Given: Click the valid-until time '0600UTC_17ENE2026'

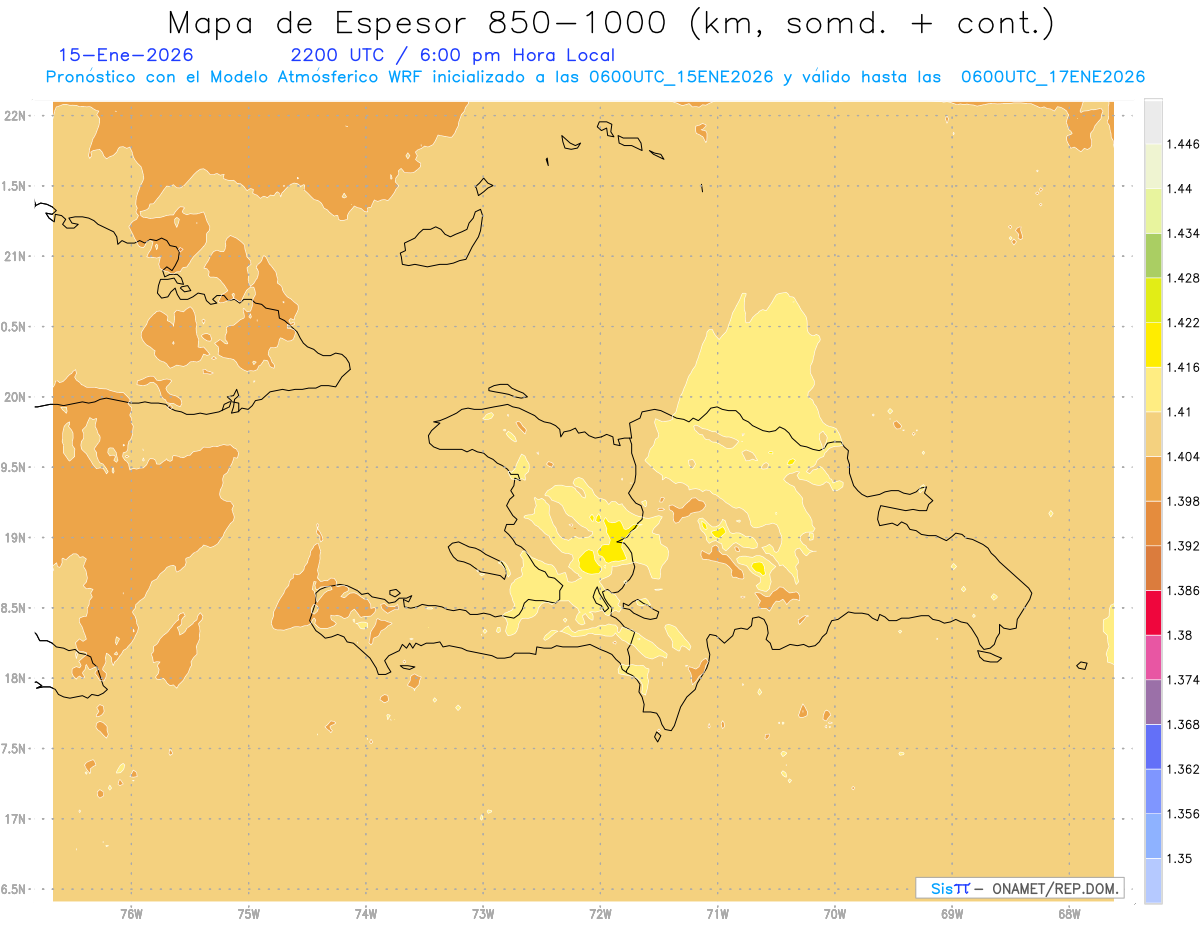Looking at the screenshot, I should click(x=1053, y=77).
